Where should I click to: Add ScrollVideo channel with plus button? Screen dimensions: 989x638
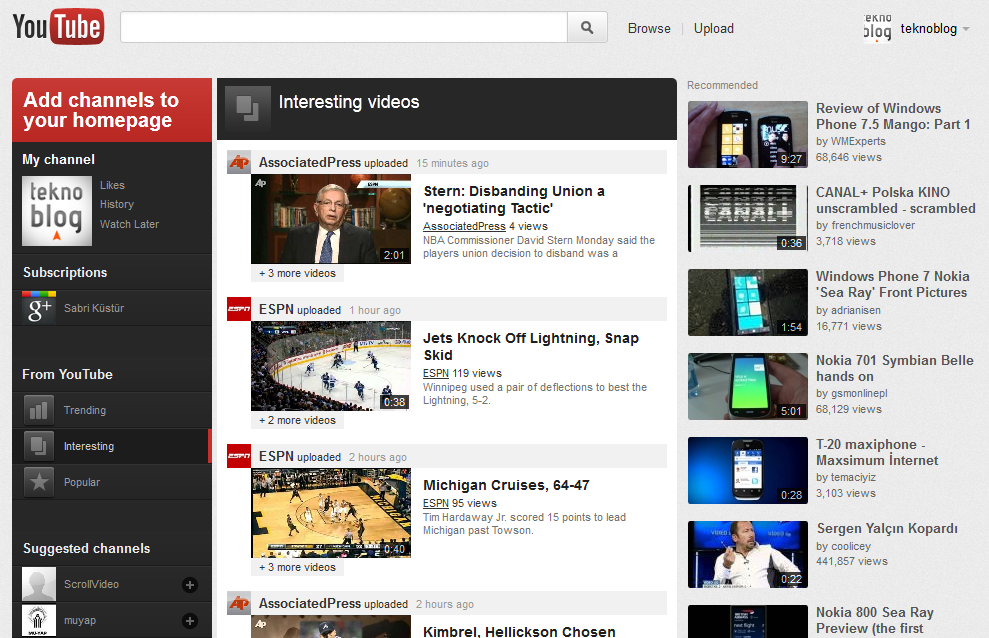(x=190, y=585)
